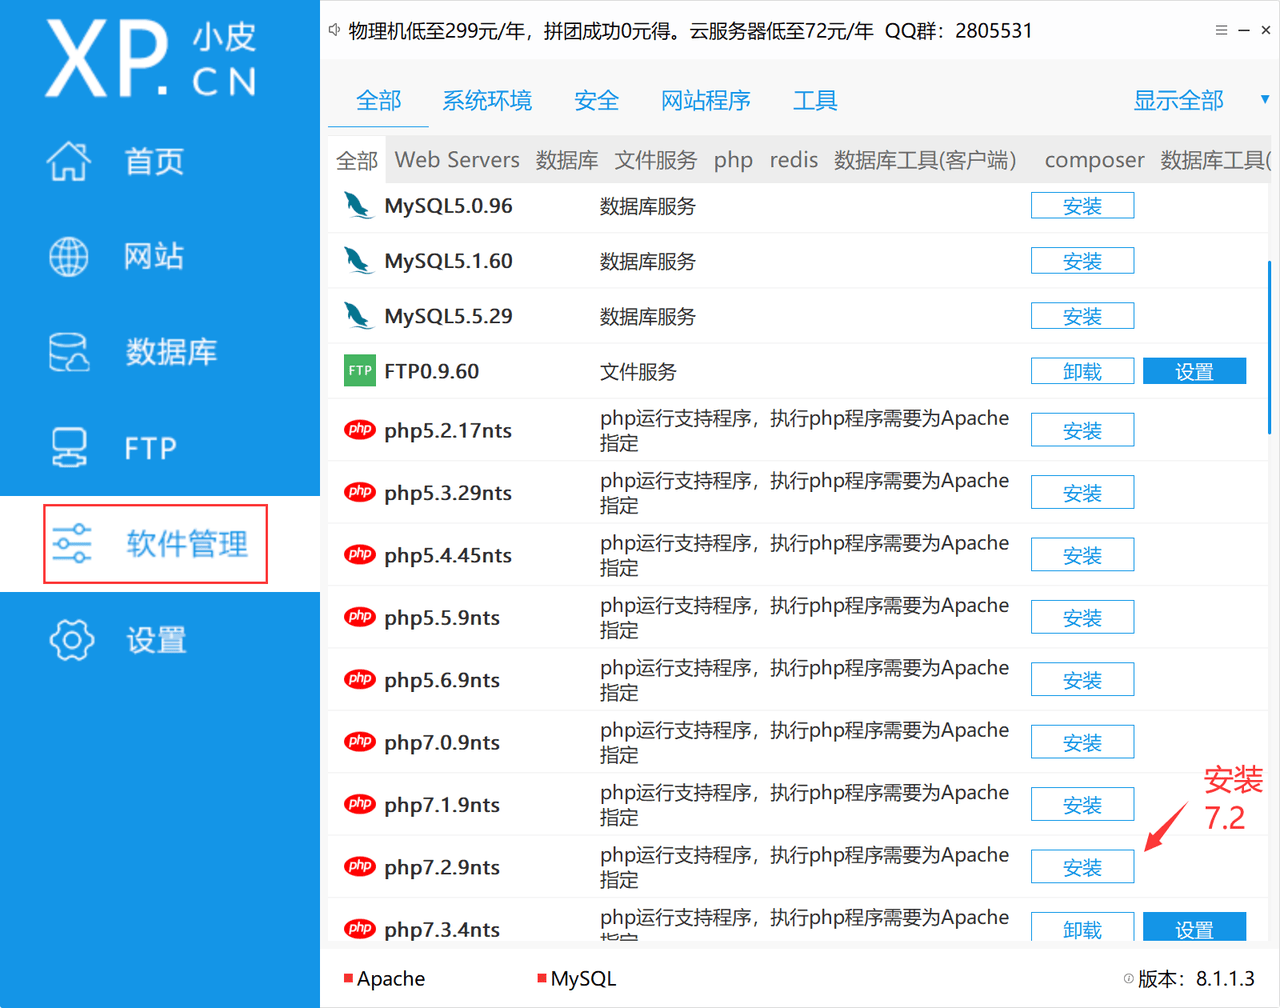Expand the 显示全部 dropdown arrow
The height and width of the screenshot is (1008, 1280).
tap(1265, 99)
